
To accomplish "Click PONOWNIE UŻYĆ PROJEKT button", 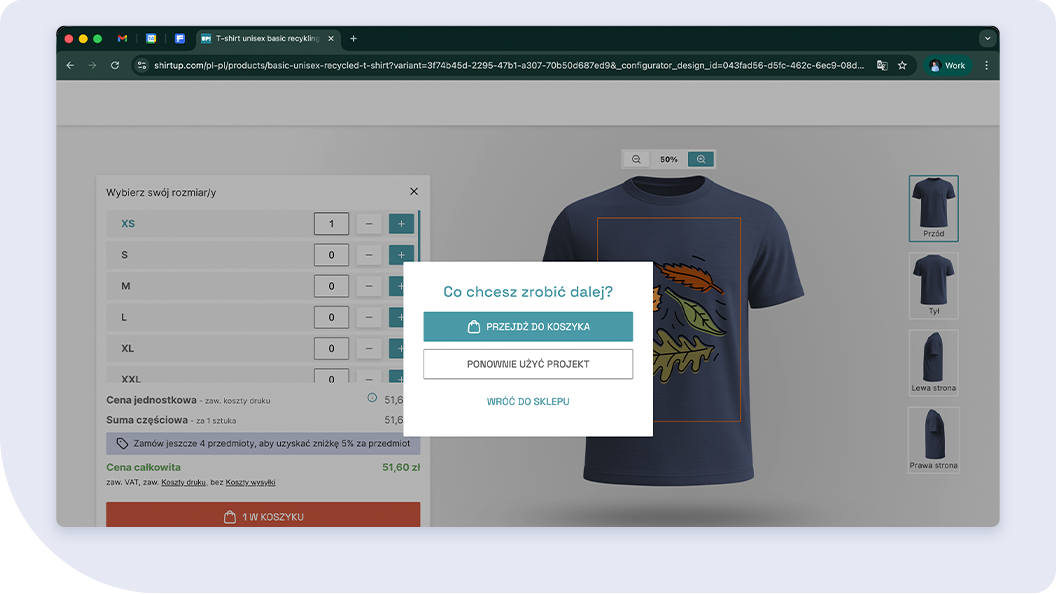I will pyautogui.click(x=528, y=364).
